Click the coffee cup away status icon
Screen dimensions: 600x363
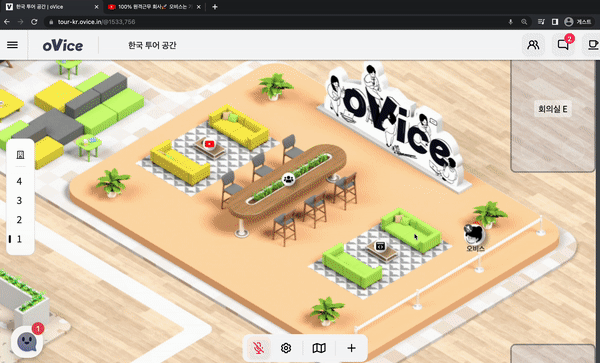tap(593, 45)
